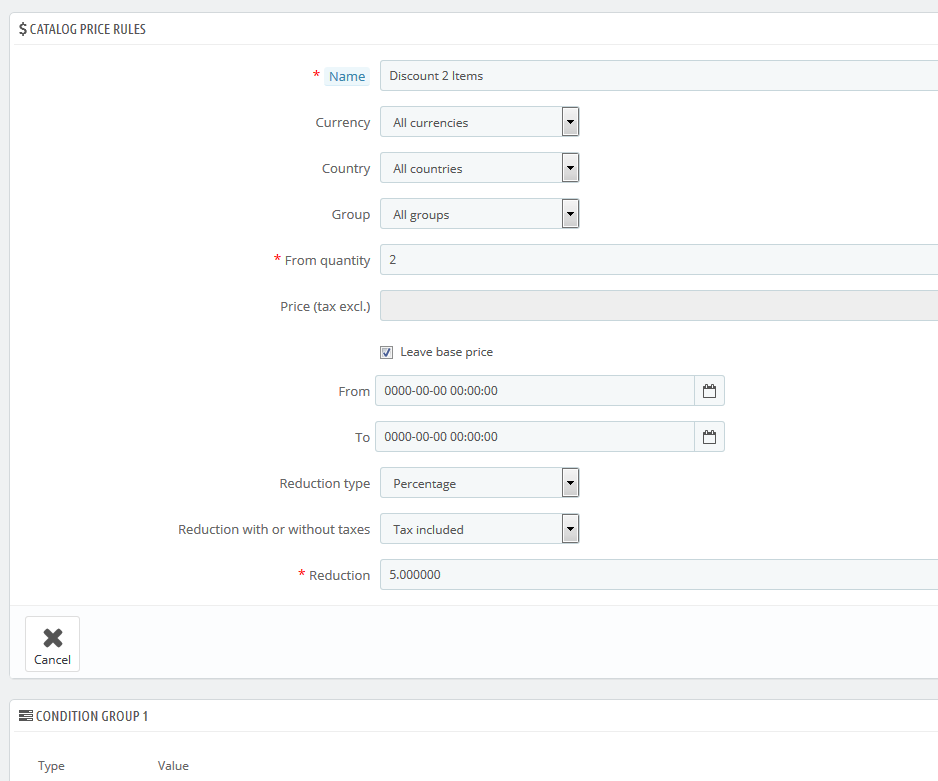Image resolution: width=938 pixels, height=781 pixels.
Task: Click the Type column header
Action: click(x=51, y=766)
